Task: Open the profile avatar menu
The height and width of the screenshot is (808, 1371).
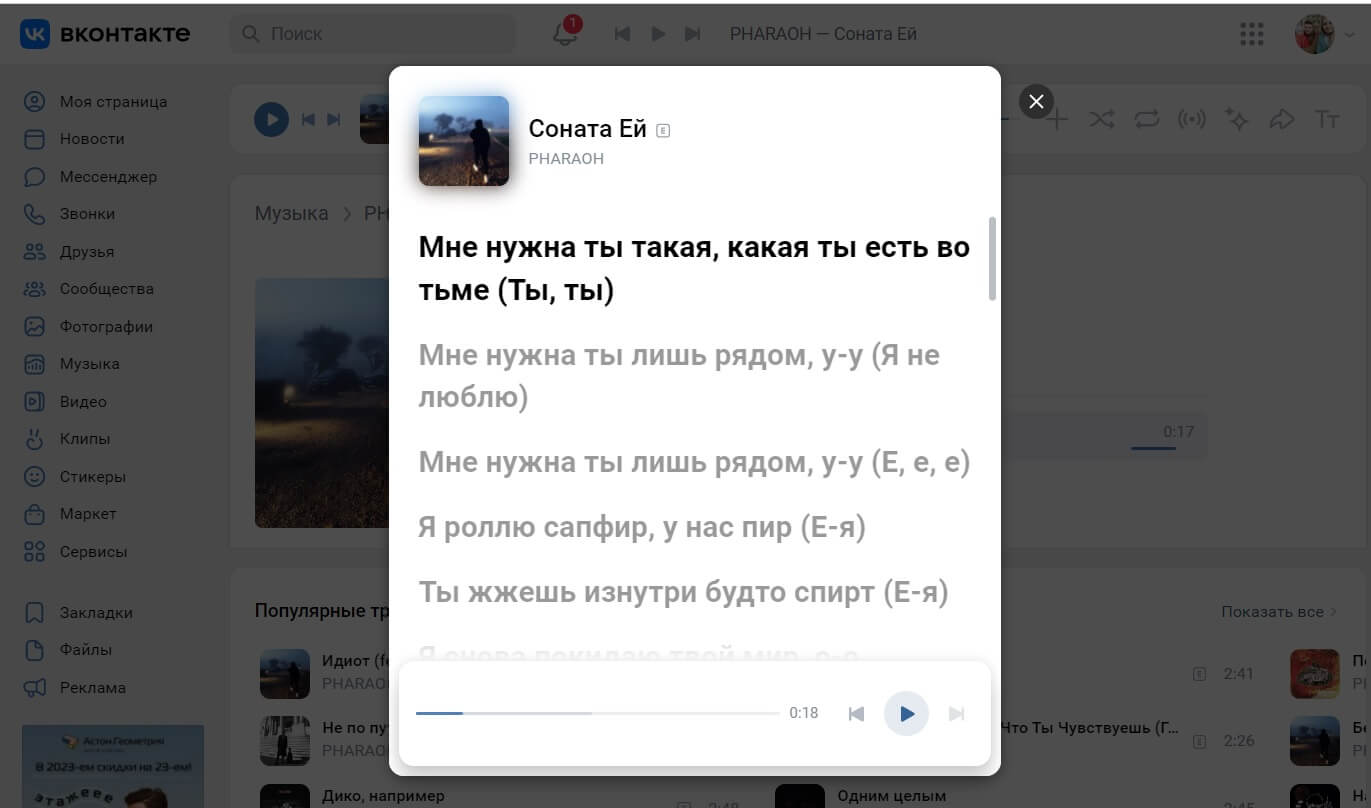Action: pyautogui.click(x=1323, y=34)
